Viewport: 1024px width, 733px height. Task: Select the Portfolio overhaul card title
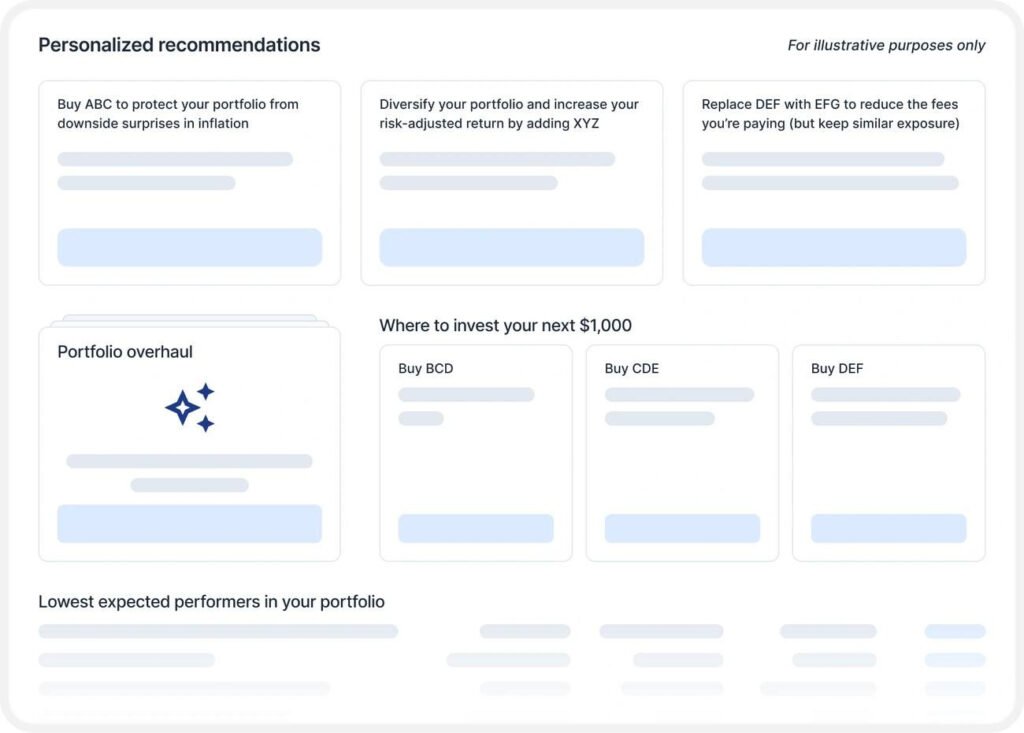point(125,352)
